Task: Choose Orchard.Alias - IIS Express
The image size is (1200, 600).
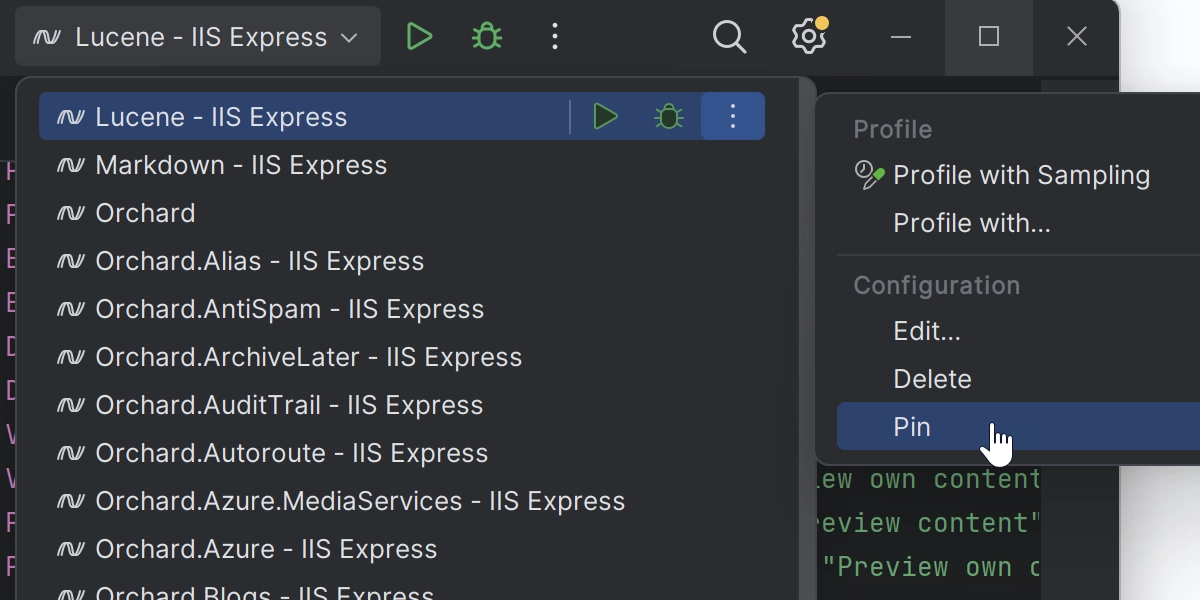Action: pyautogui.click(x=402, y=261)
